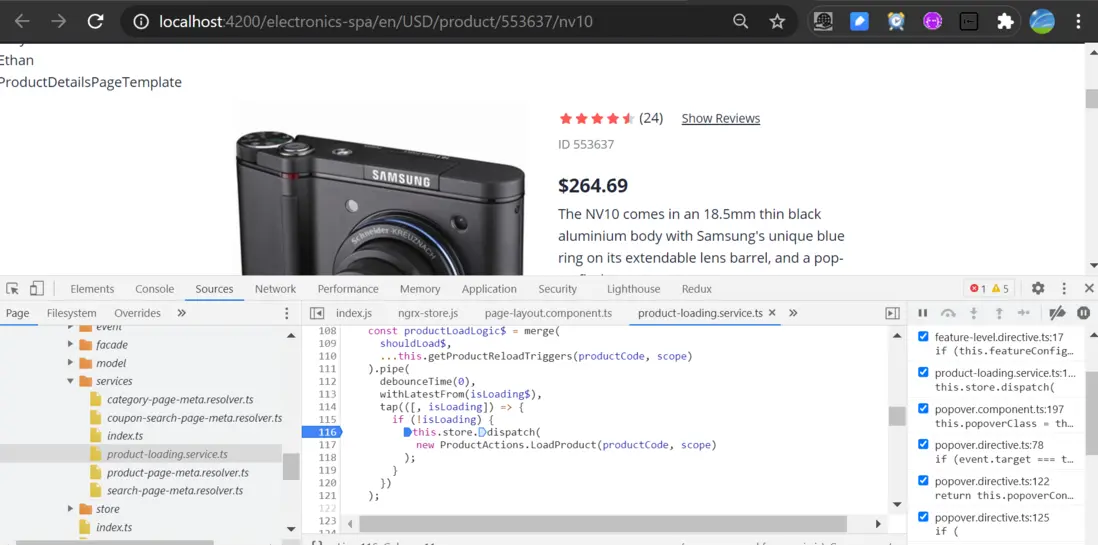Open Chrome three-dot main menu

(x=1078, y=22)
